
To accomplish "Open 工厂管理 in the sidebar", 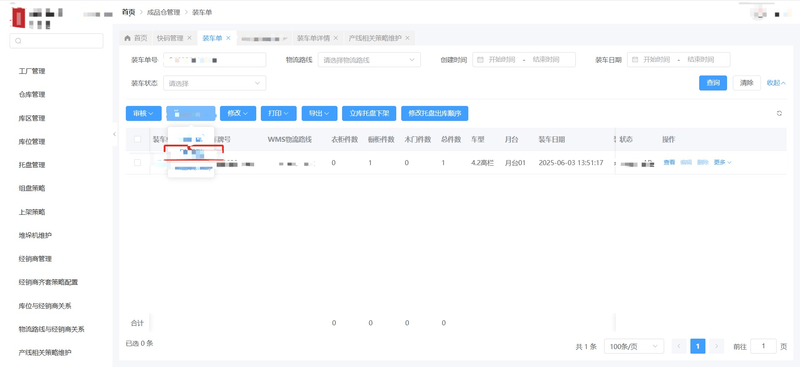I will pyautogui.click(x=32, y=71).
